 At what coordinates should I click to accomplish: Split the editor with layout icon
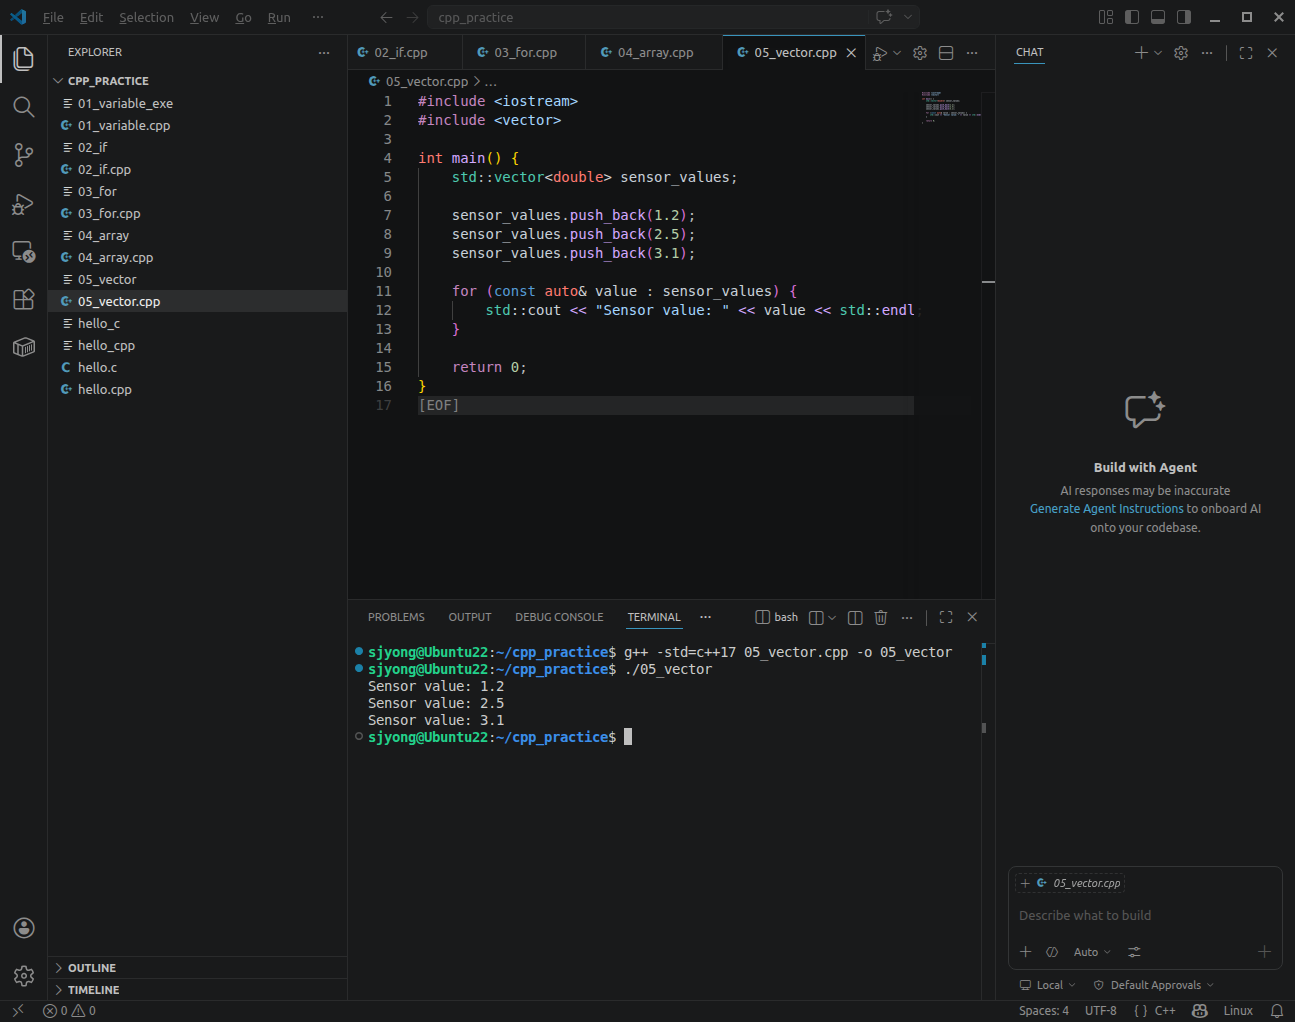click(946, 53)
